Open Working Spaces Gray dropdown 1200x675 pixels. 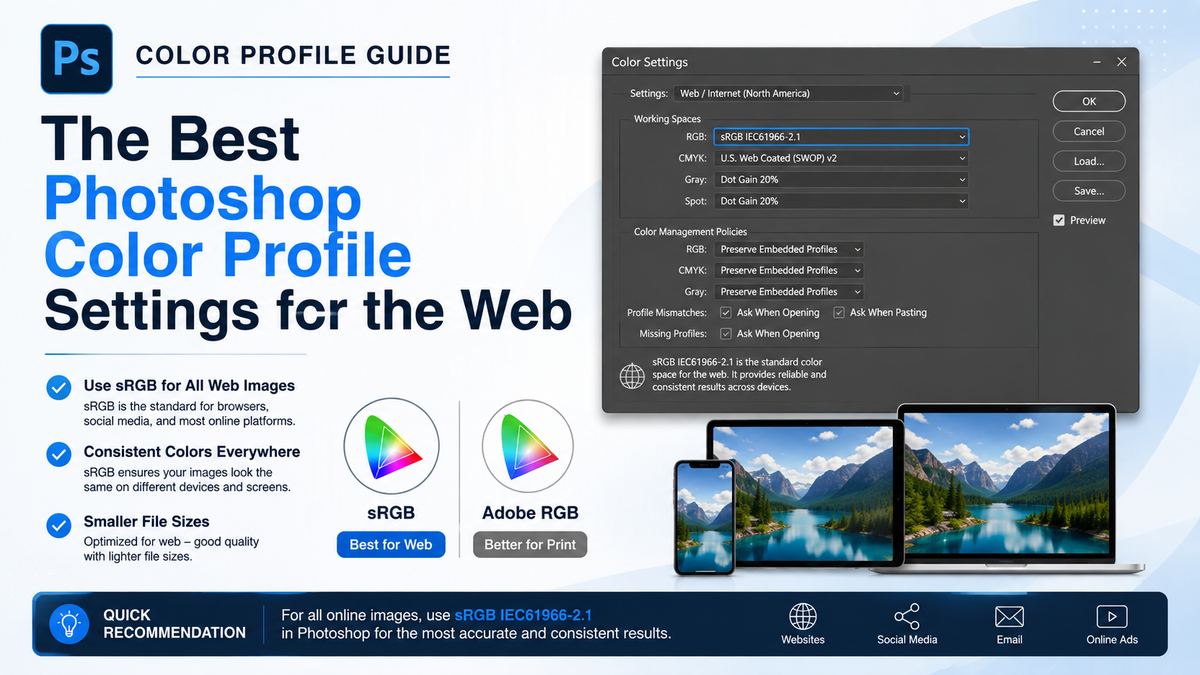pyautogui.click(x=841, y=180)
